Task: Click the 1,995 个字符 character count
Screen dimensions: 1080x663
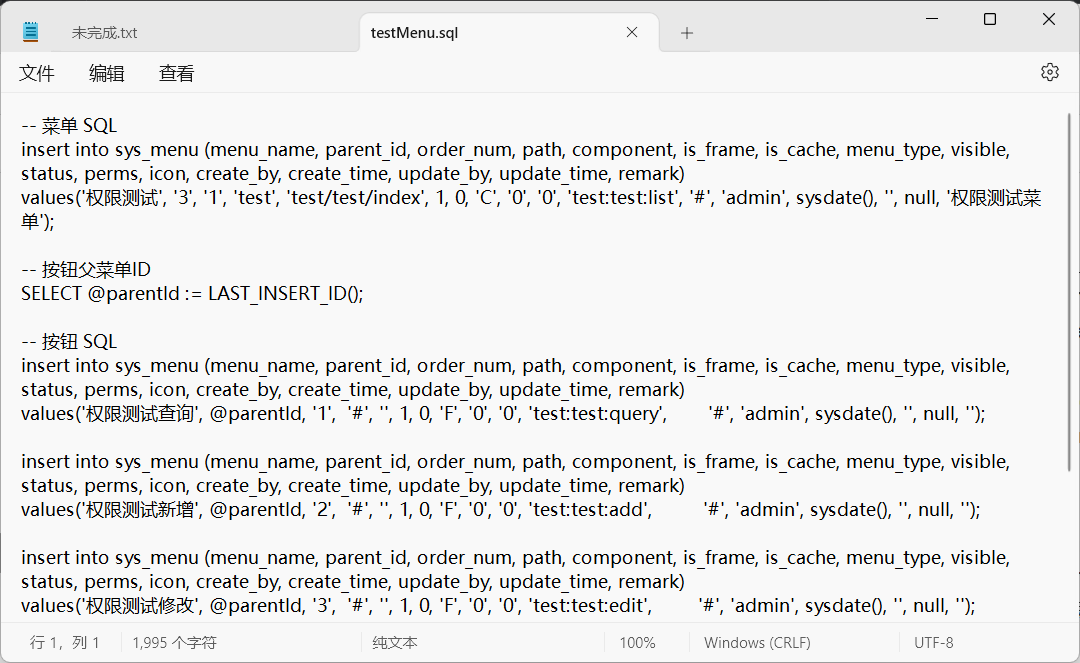Action: tap(175, 643)
